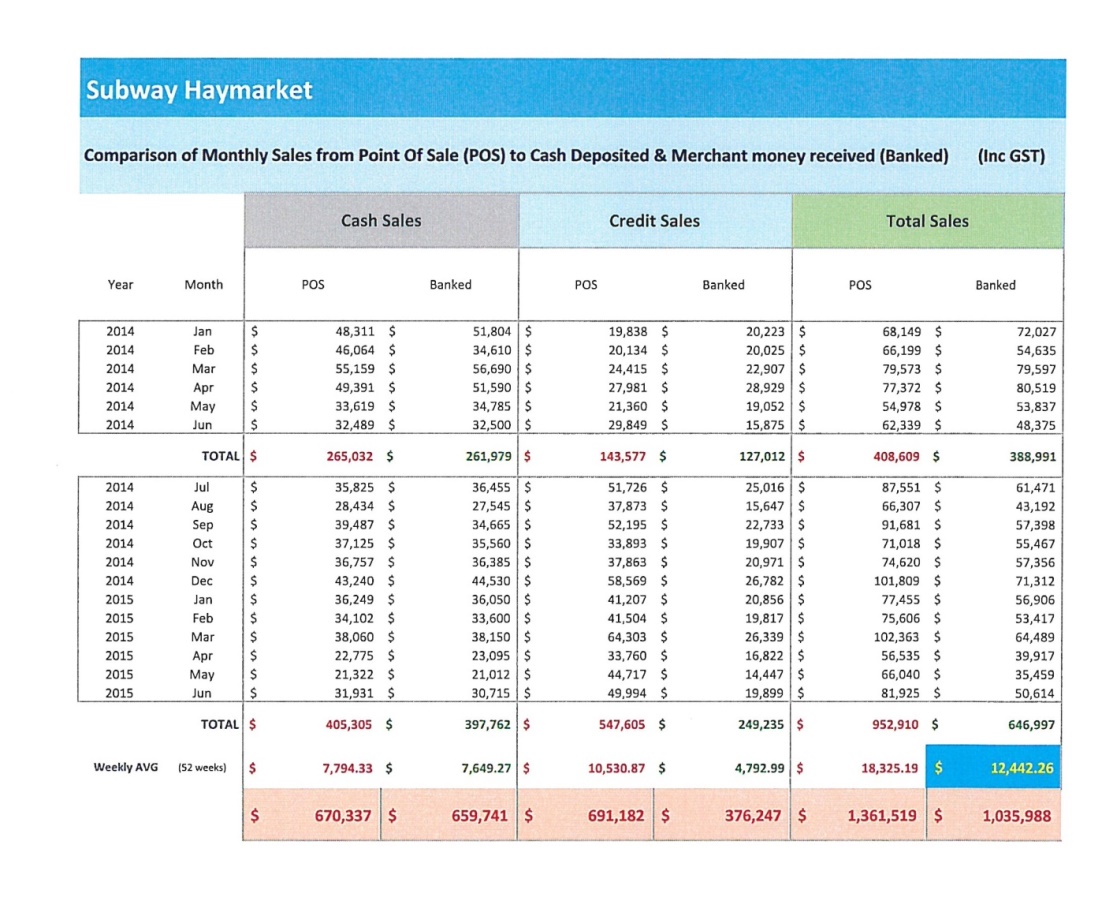
Task: Select the "Credit Sales" column group header
Action: (x=654, y=221)
